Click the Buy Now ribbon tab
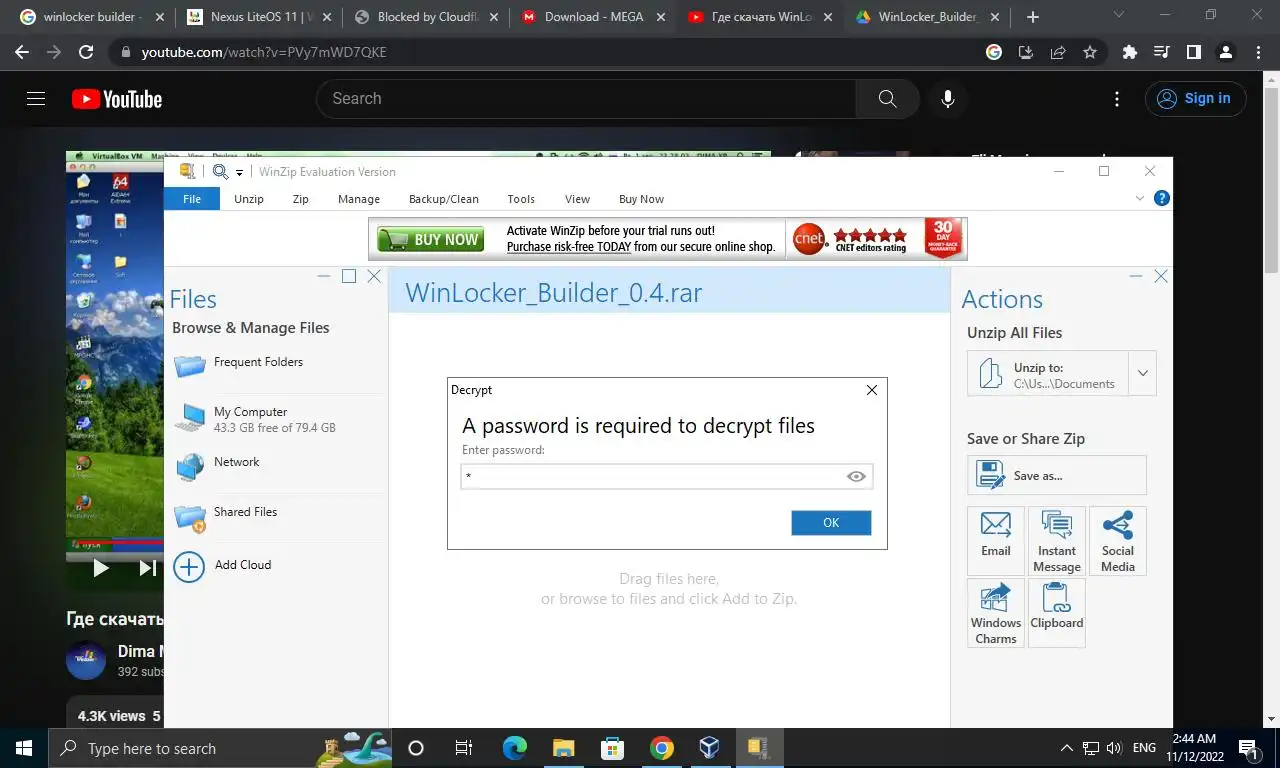The height and width of the screenshot is (768, 1280). point(641,199)
